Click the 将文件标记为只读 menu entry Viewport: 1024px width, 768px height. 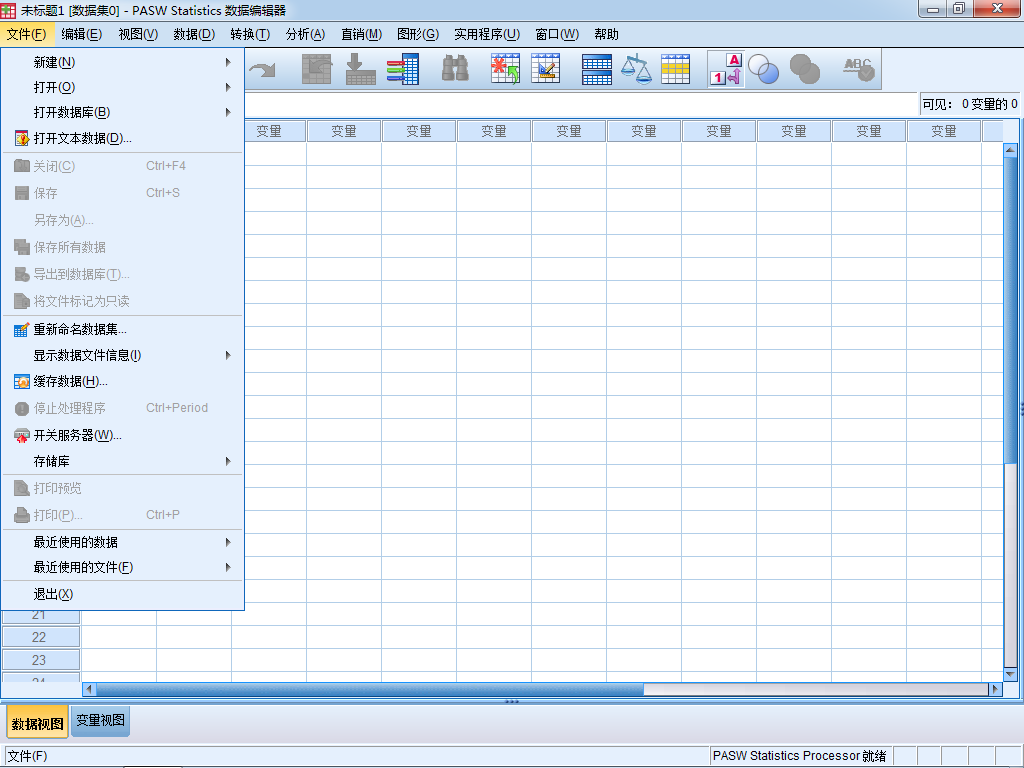(123, 301)
